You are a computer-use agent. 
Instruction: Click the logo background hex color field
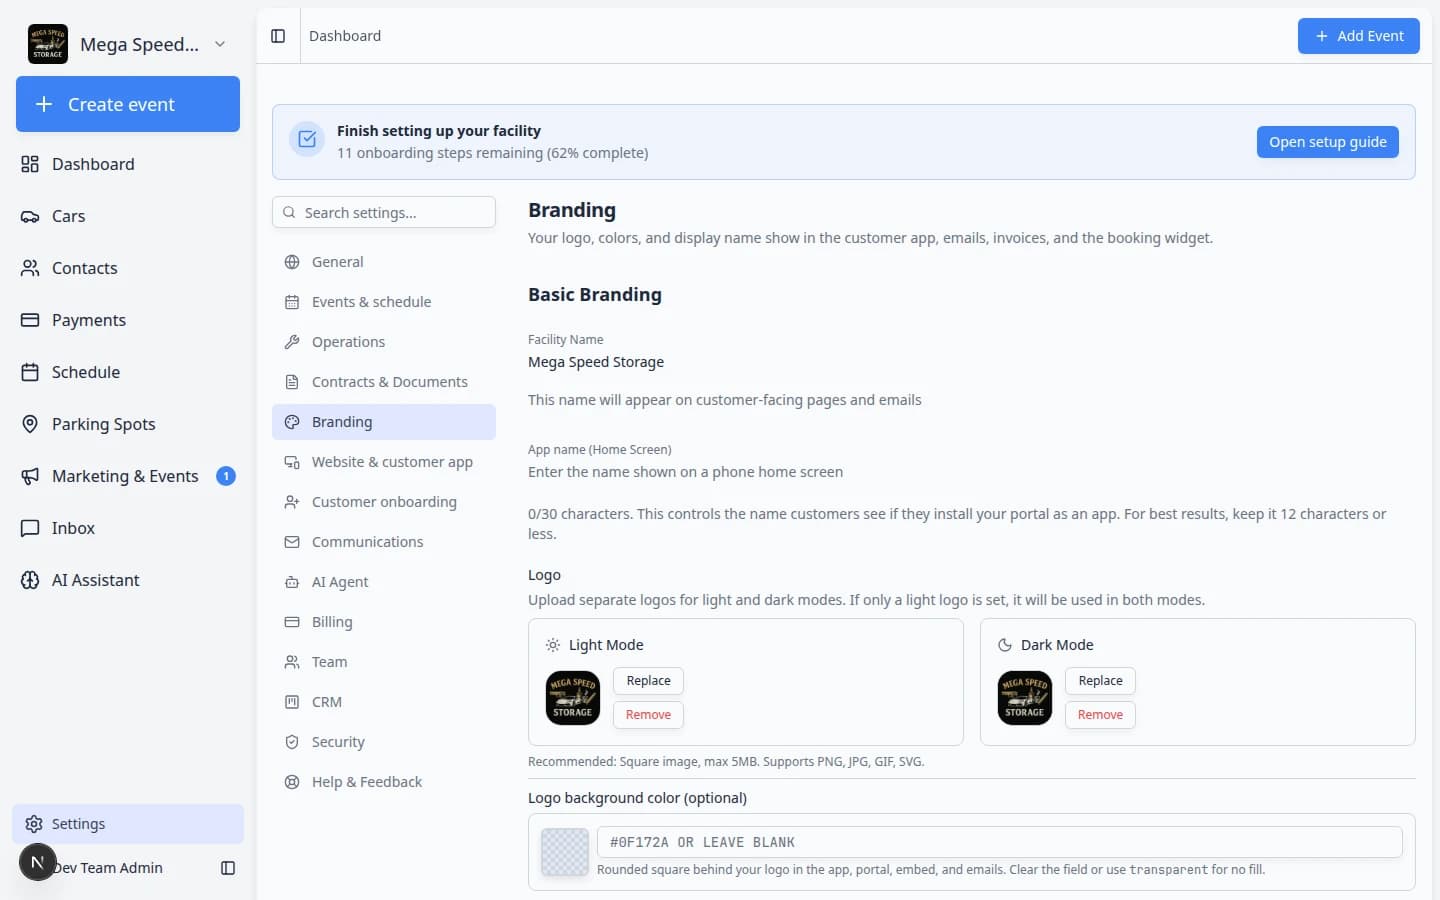(x=1000, y=842)
